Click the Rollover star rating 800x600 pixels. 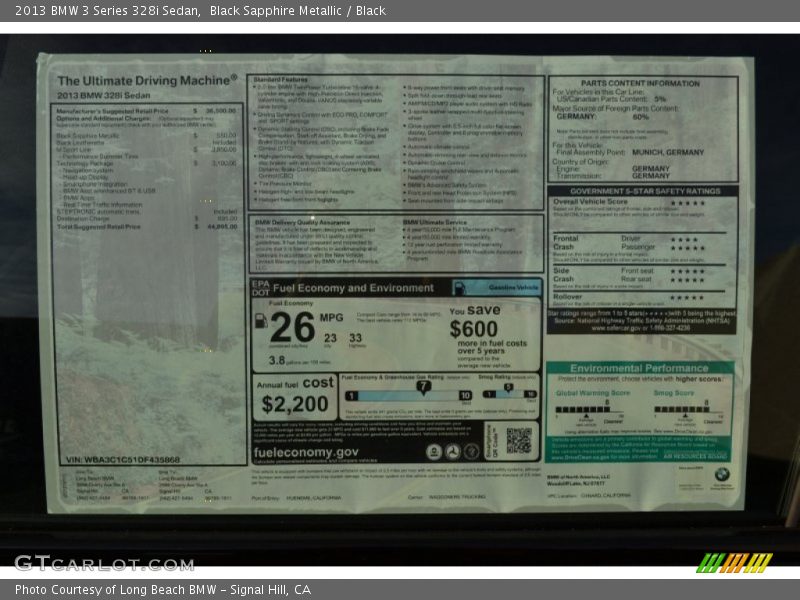687,297
